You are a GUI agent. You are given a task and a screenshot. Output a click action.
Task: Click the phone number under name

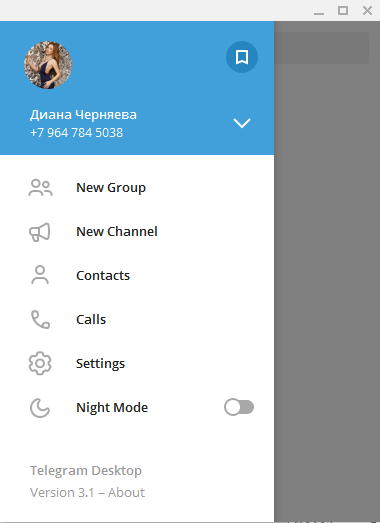[76, 133]
